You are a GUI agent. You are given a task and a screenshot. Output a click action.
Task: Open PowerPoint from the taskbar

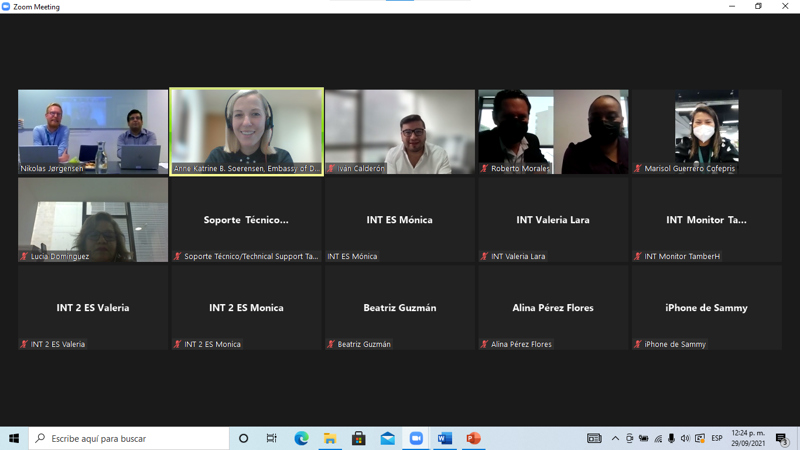pos(474,438)
